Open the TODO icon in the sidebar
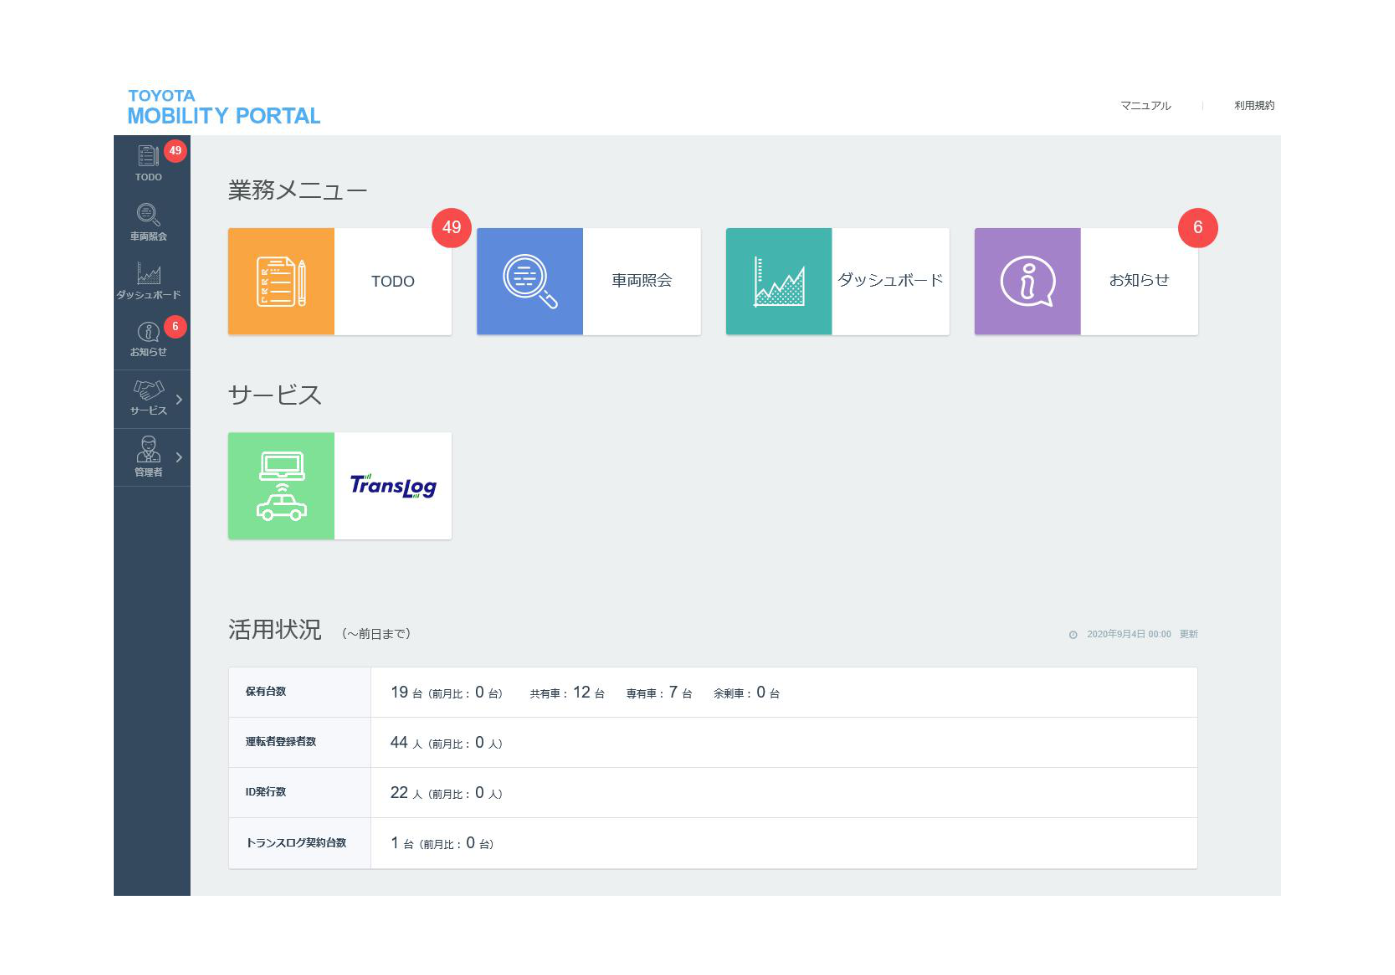The width and height of the screenshot is (1395, 975). (148, 156)
